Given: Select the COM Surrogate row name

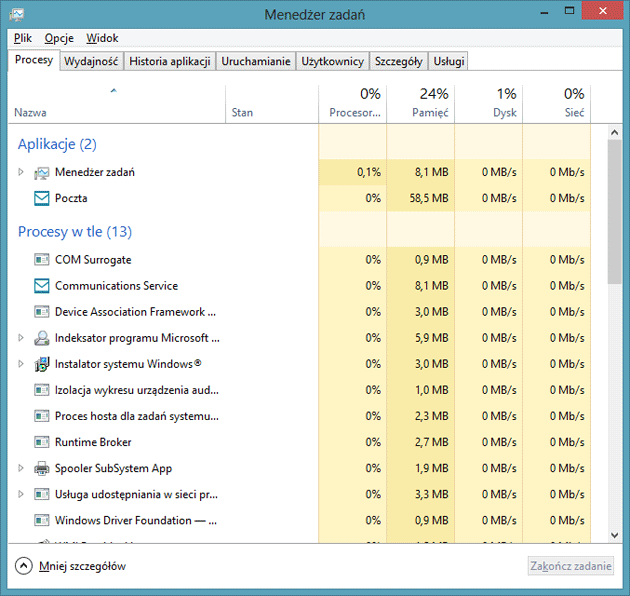Looking at the screenshot, I should click(93, 260).
